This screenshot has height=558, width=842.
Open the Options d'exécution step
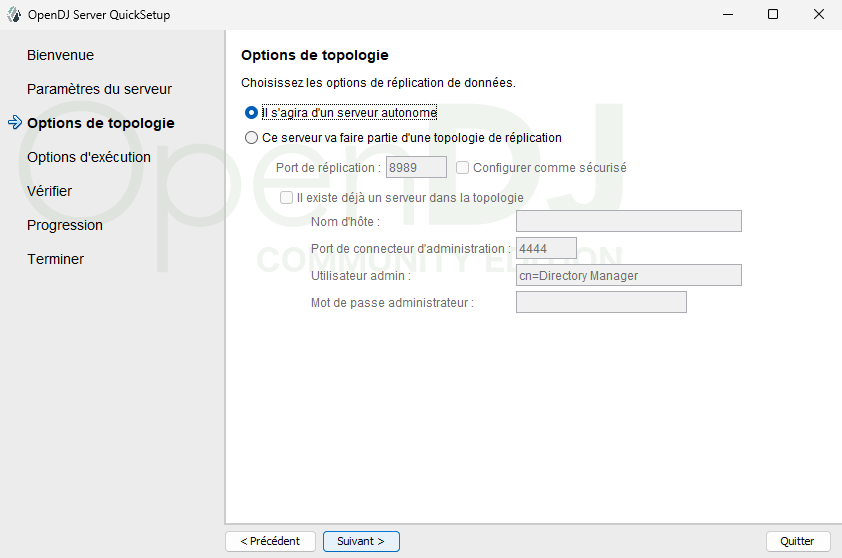[x=89, y=157]
